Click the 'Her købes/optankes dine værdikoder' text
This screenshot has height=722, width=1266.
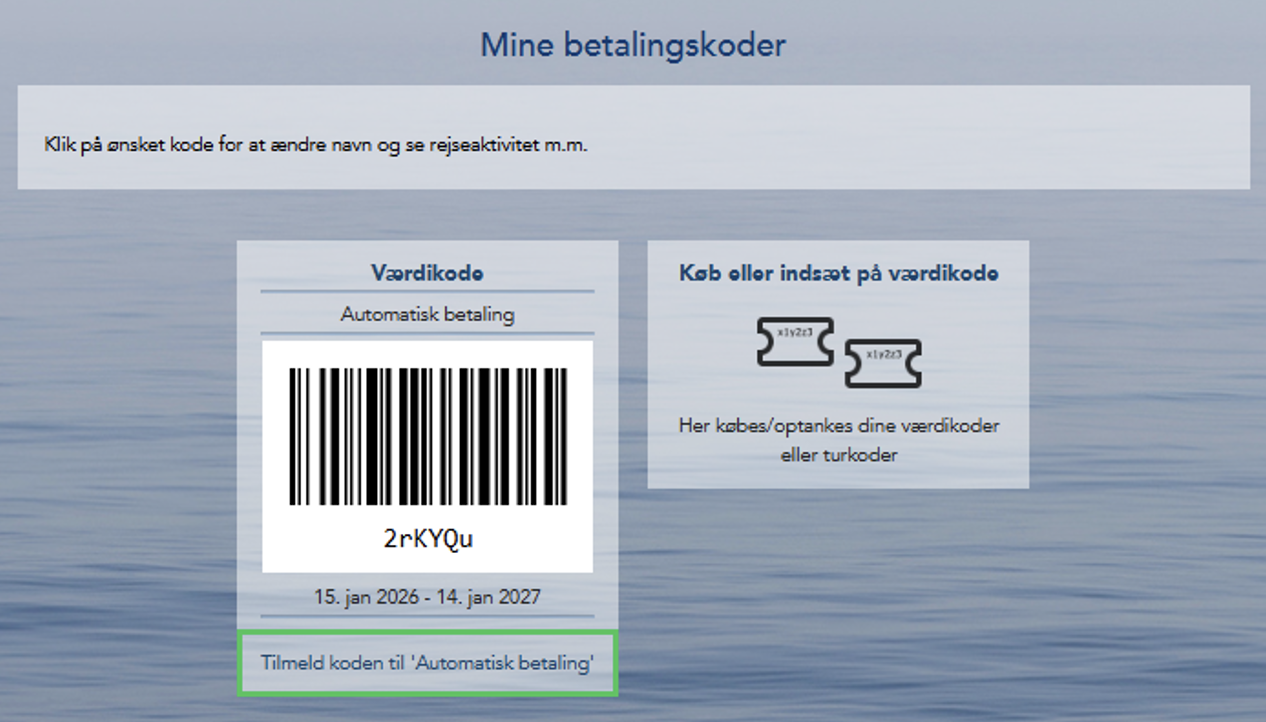point(838,426)
